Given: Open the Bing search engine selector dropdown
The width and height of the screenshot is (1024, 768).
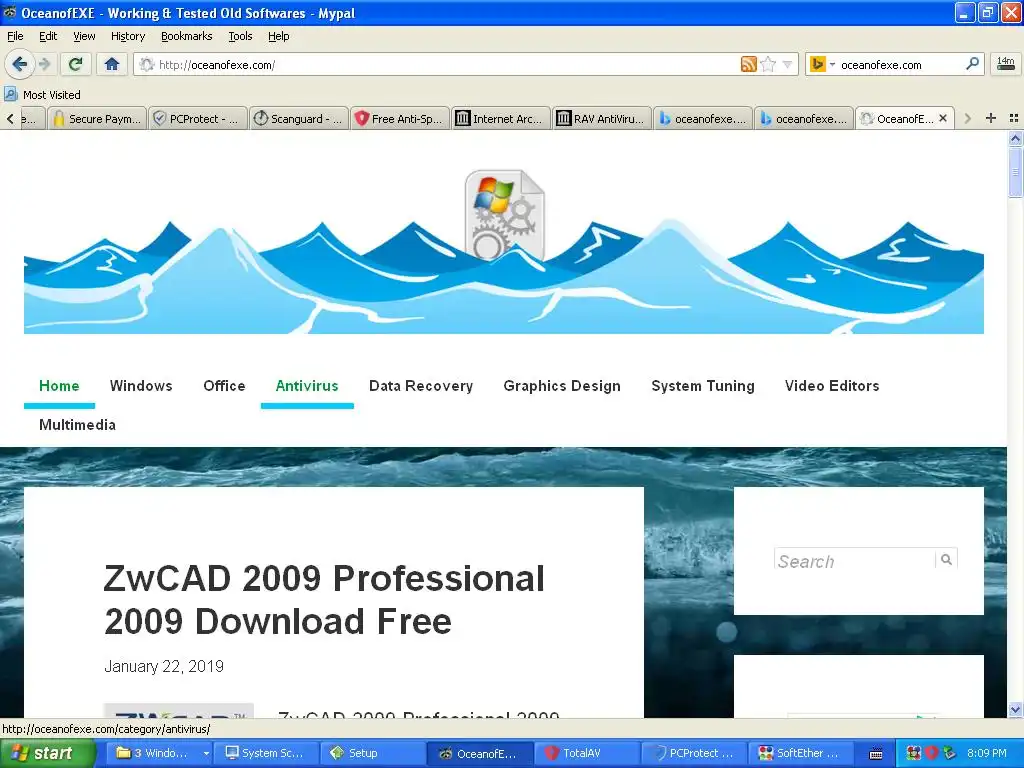Looking at the screenshot, I should tap(823, 64).
